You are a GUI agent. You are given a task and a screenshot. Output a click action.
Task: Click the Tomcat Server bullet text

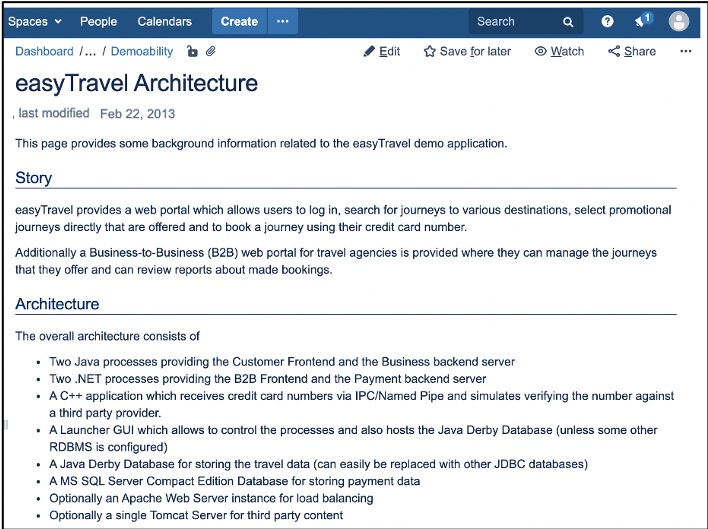click(196, 515)
